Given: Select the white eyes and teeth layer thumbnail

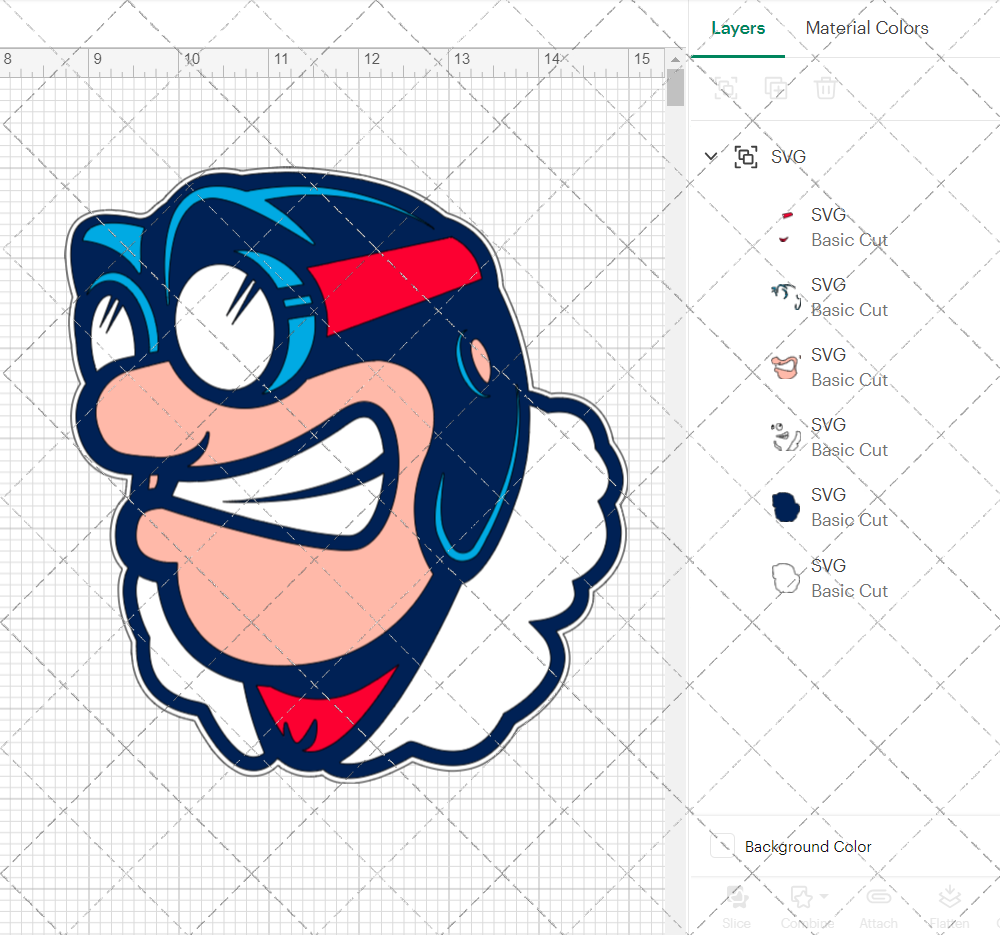Looking at the screenshot, I should click(x=786, y=437).
